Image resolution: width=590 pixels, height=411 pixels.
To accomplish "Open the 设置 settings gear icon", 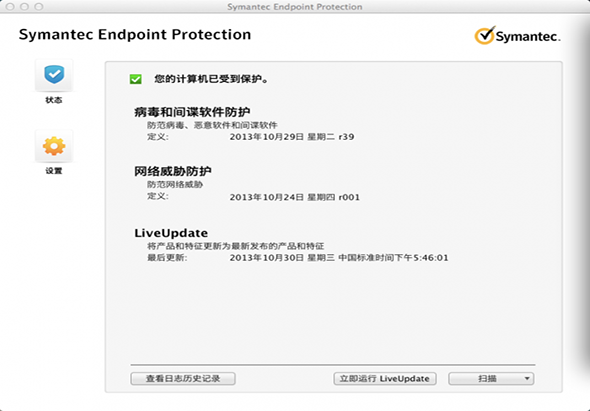I will point(54,146).
